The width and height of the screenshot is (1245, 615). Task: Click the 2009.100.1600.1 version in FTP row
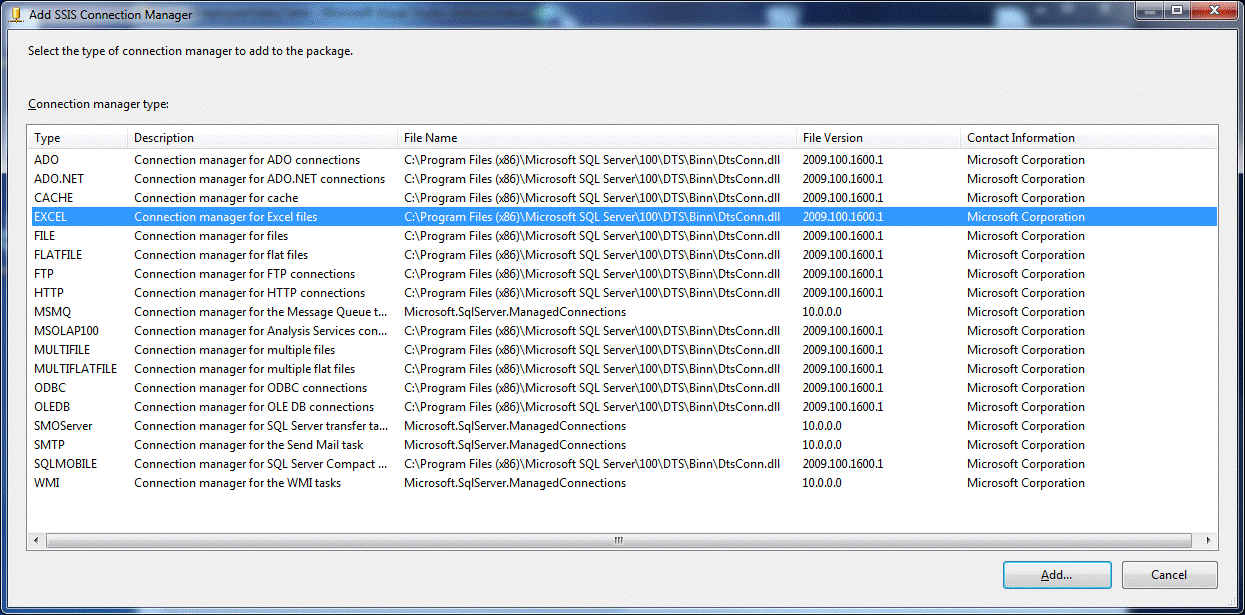[x=843, y=274]
